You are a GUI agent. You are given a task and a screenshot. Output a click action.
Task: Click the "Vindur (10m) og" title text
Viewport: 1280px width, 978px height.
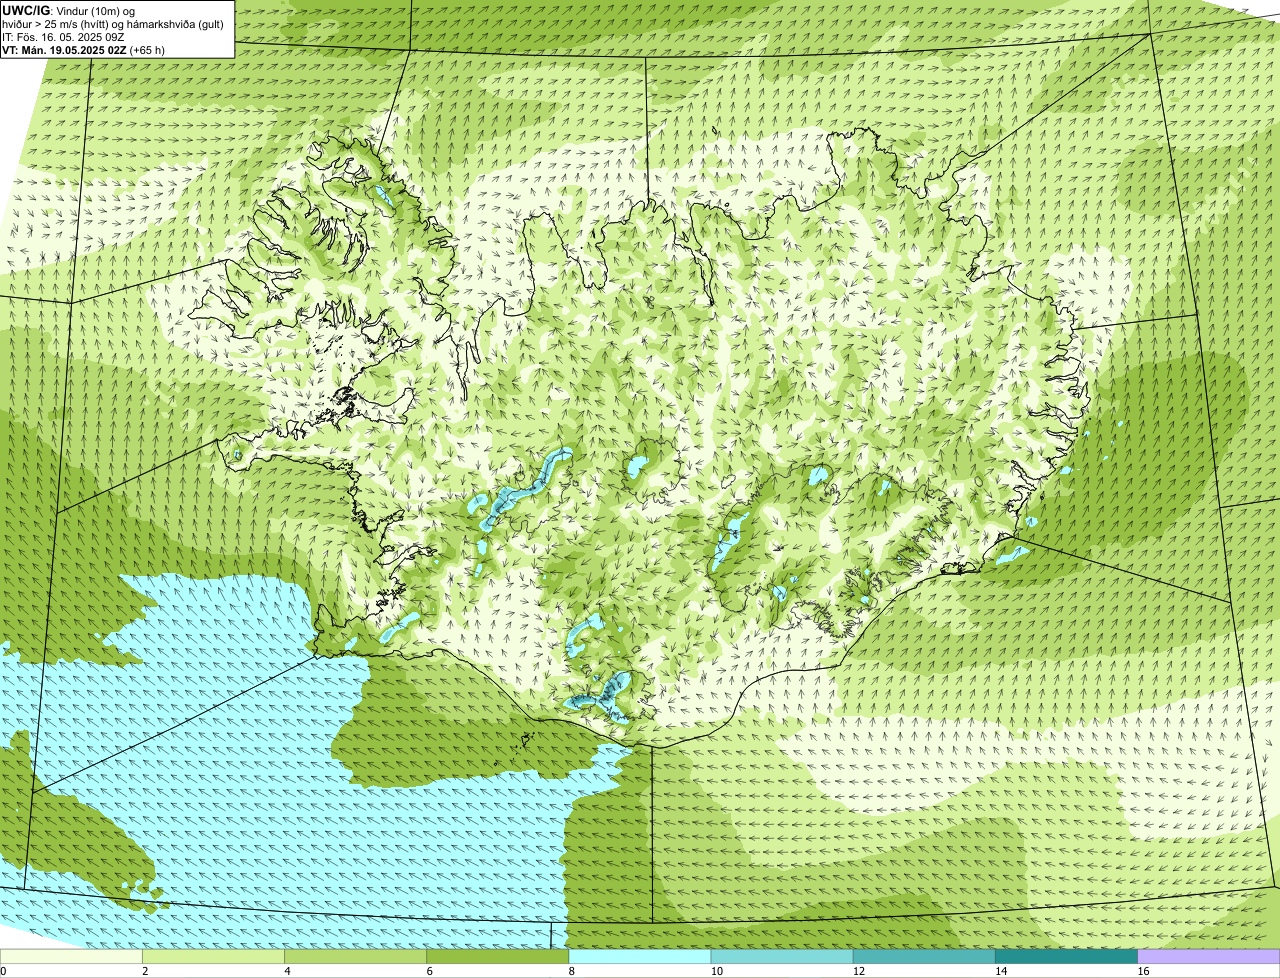point(95,11)
